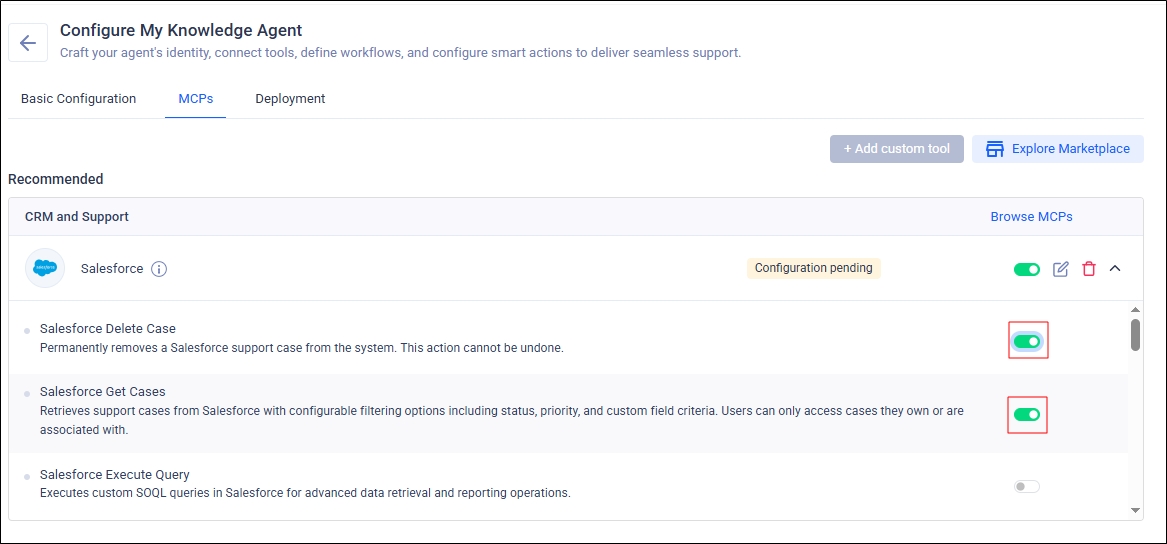
Task: Enable the Salesforce Execute Query toggle
Action: (x=1027, y=486)
